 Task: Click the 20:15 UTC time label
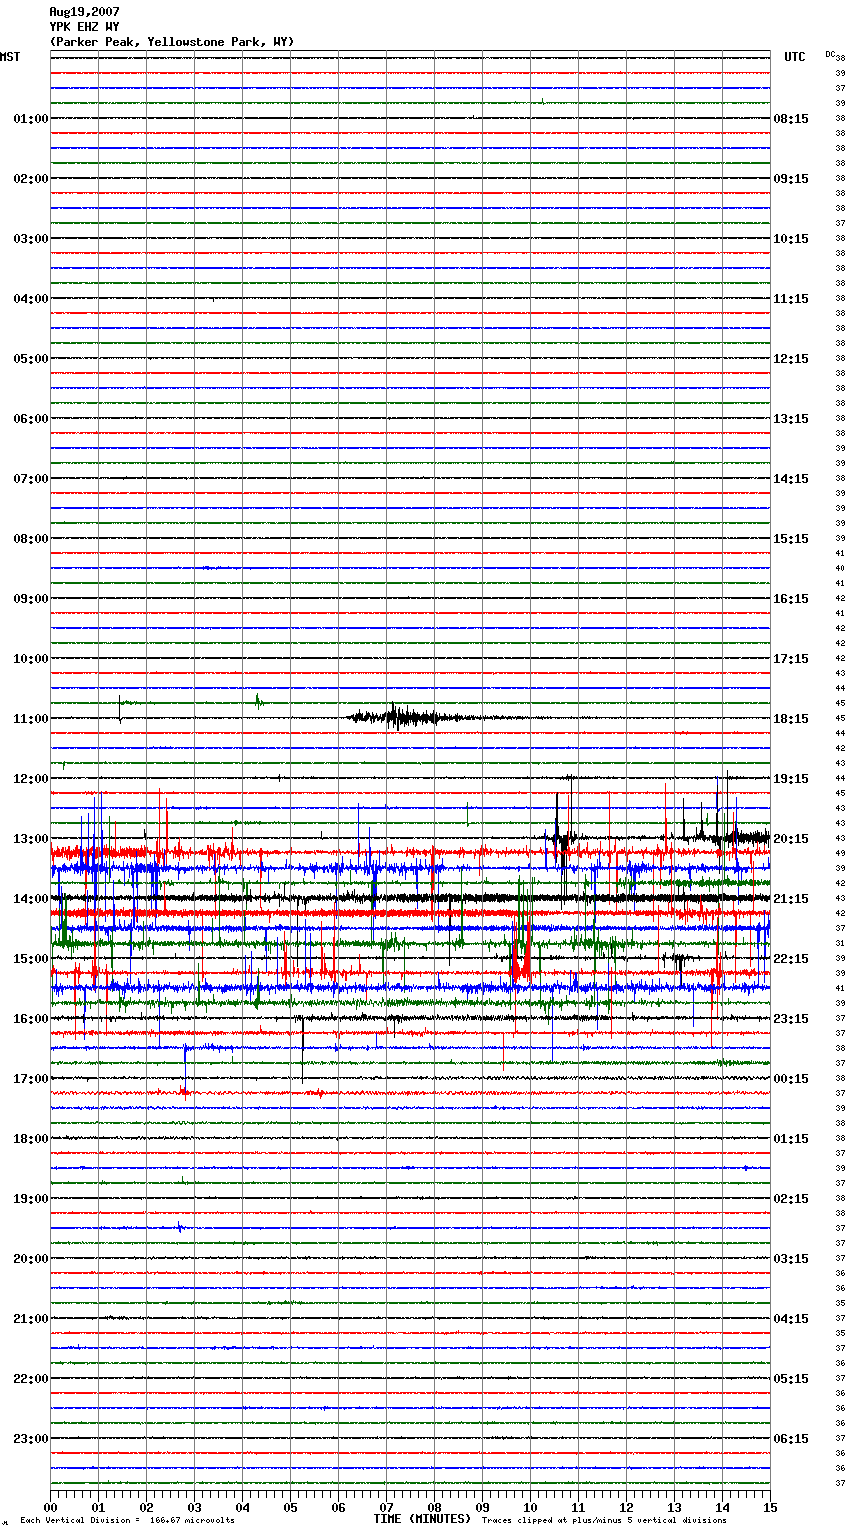coord(791,839)
